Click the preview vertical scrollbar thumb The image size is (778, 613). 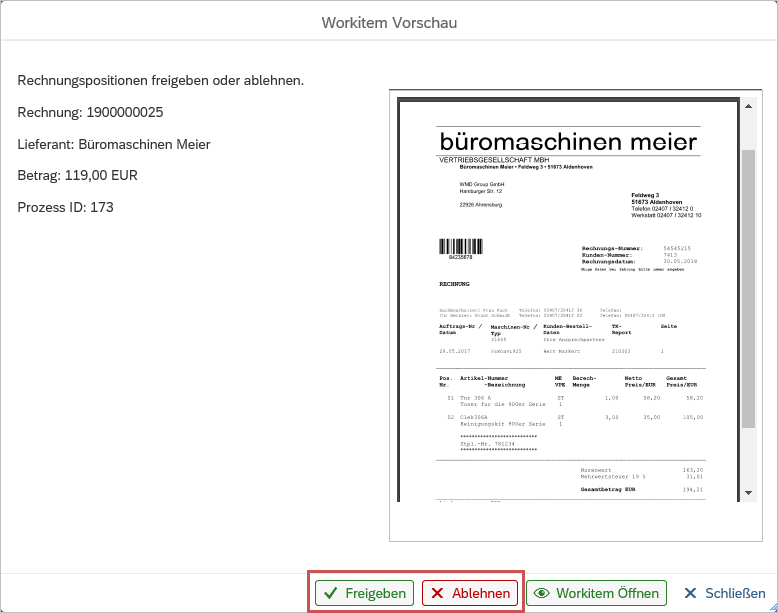click(x=748, y=288)
